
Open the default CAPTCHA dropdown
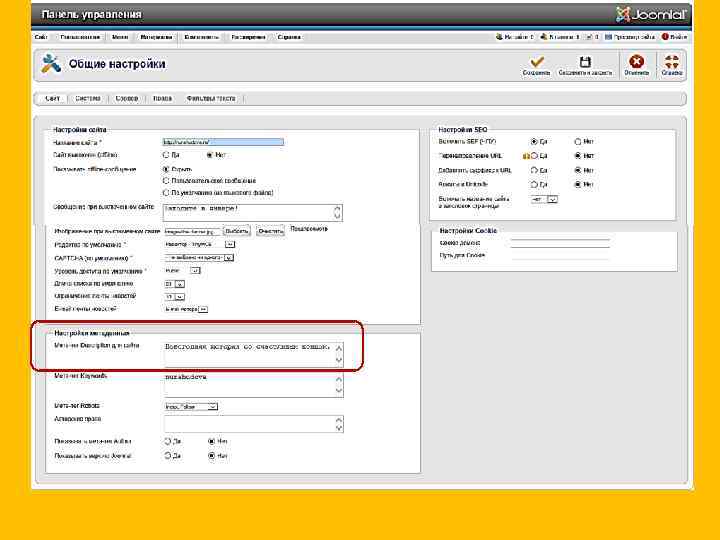pyautogui.click(x=199, y=258)
